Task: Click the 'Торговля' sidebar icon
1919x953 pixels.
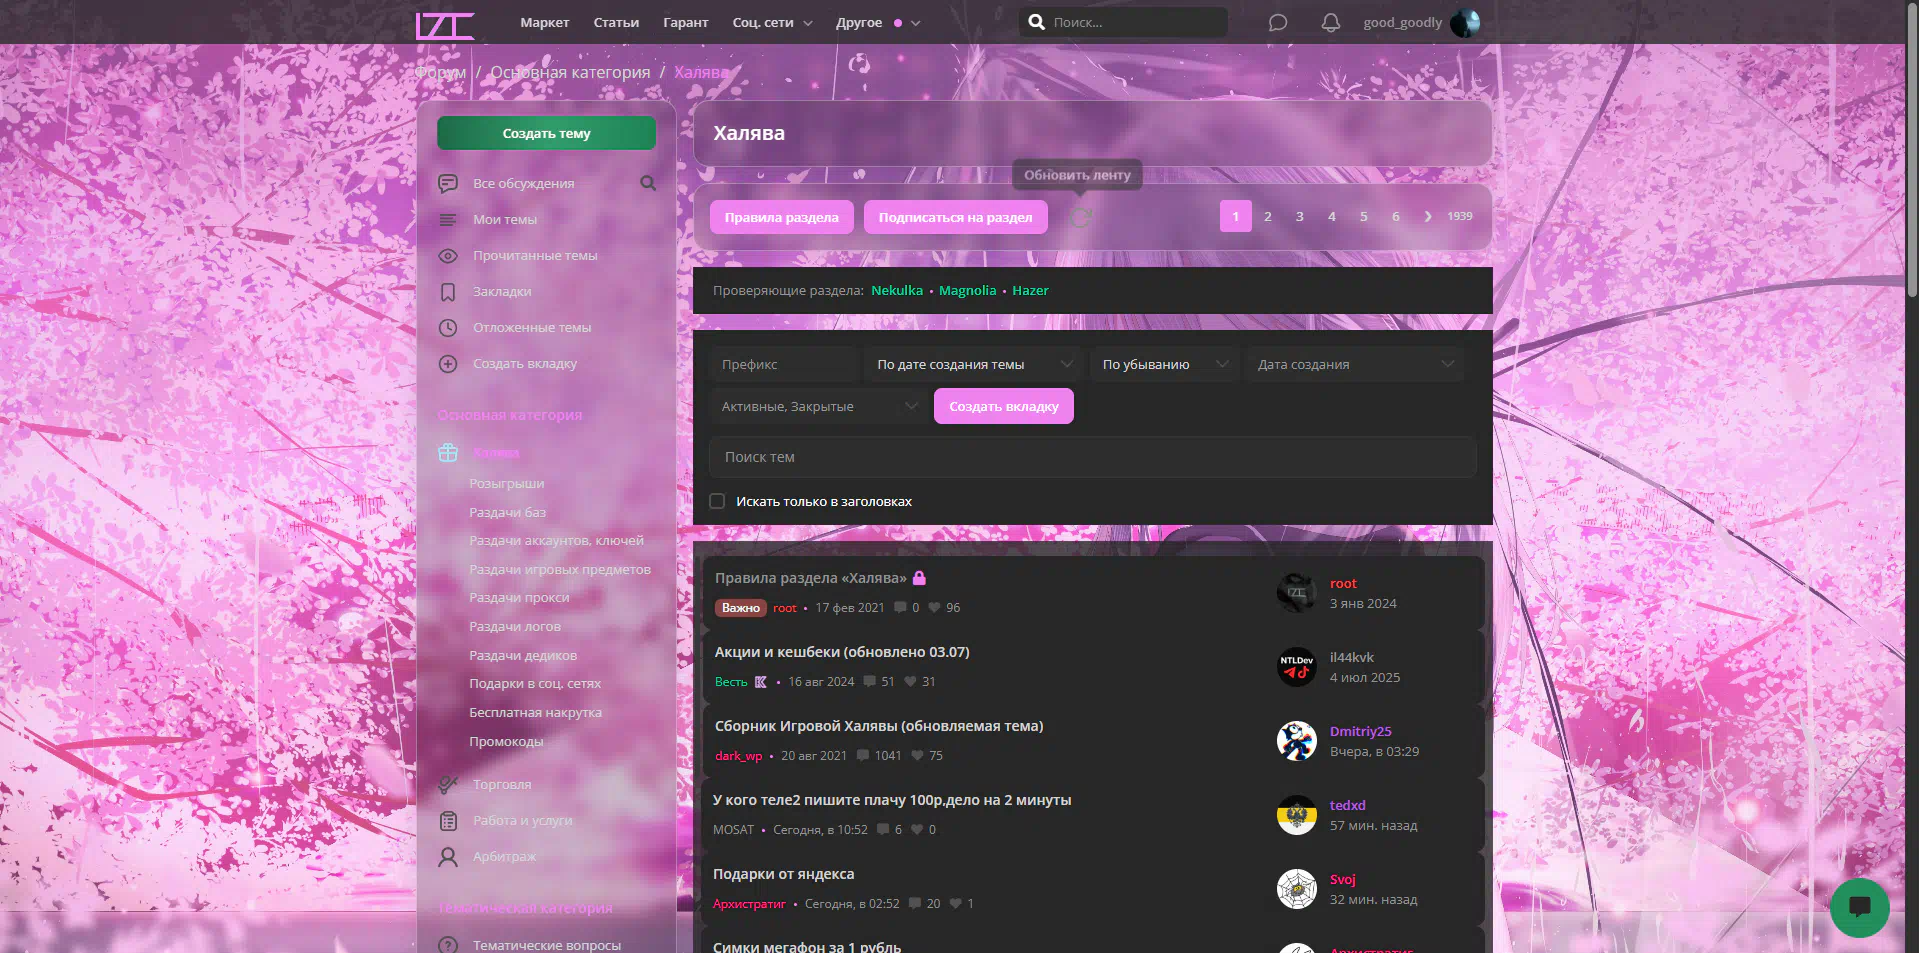Action: click(448, 785)
